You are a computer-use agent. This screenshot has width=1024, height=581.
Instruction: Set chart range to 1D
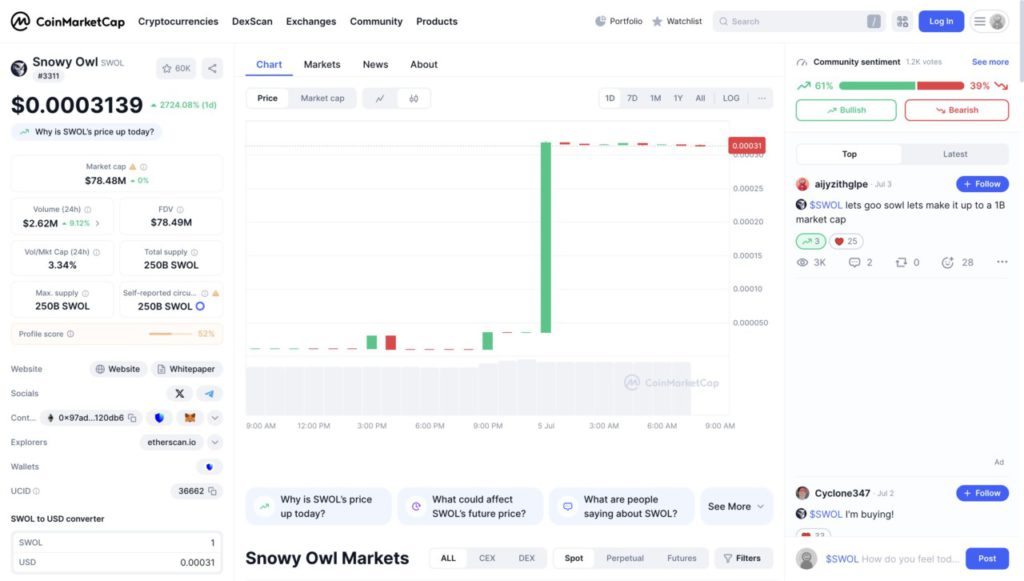(x=610, y=98)
